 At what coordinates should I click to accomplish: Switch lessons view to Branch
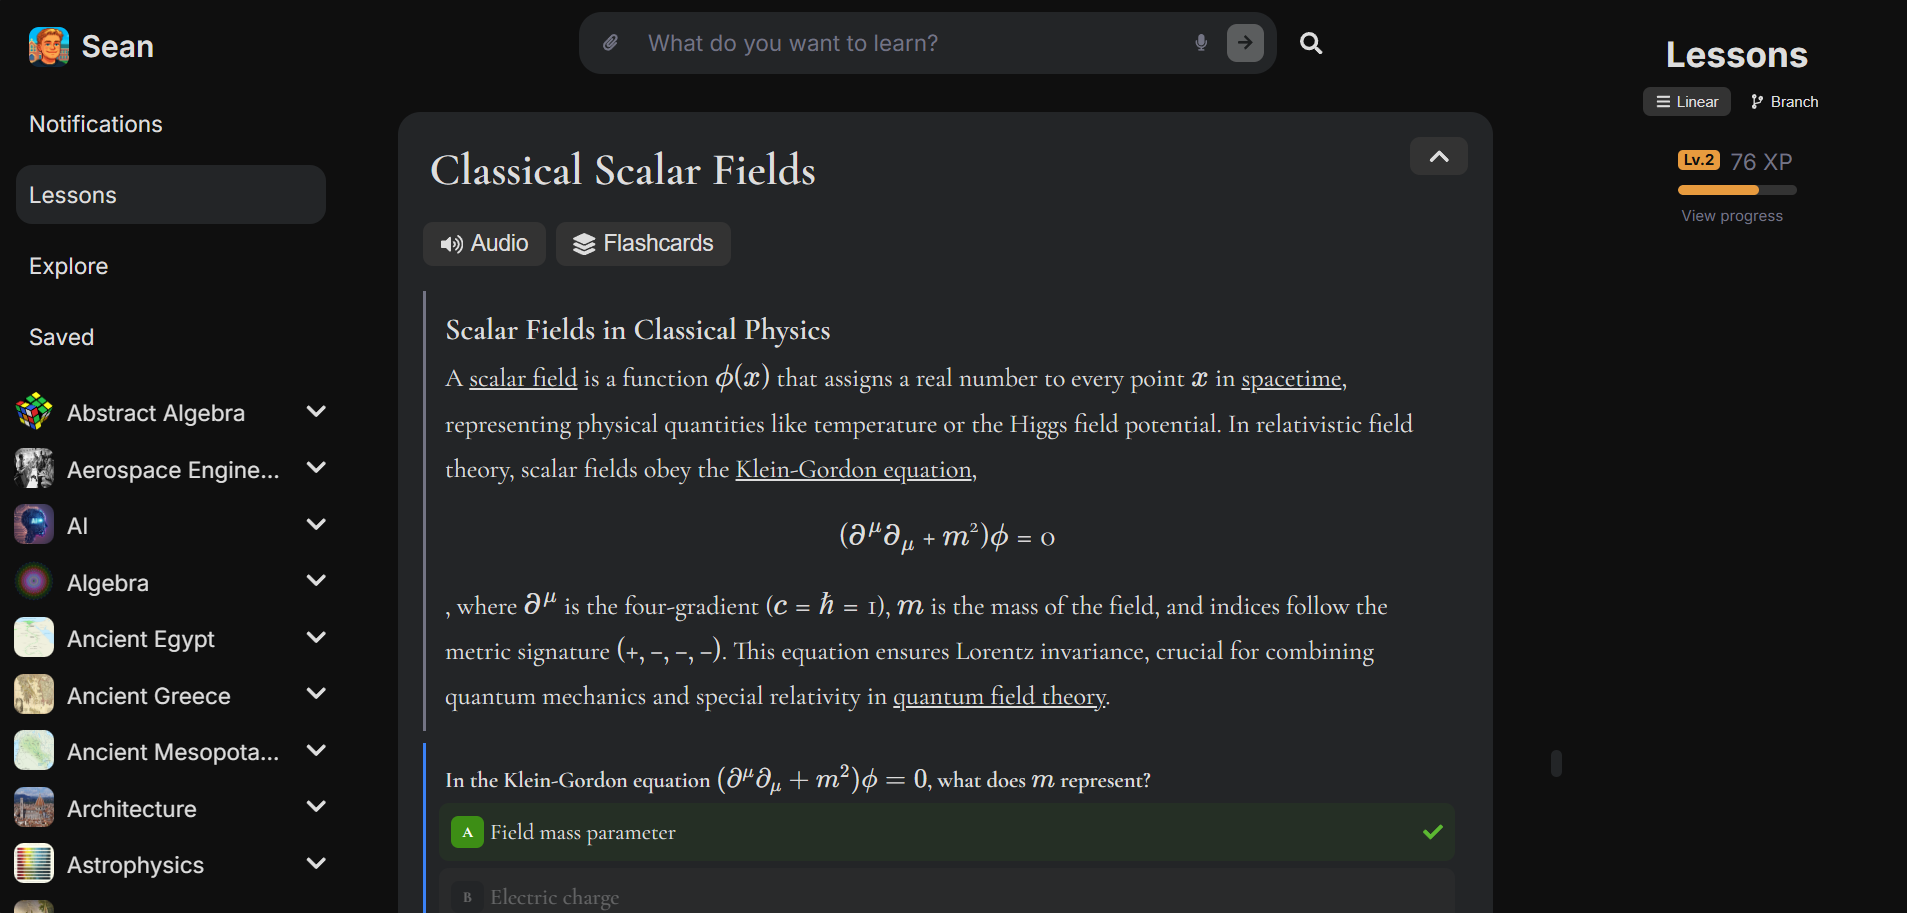1785,102
